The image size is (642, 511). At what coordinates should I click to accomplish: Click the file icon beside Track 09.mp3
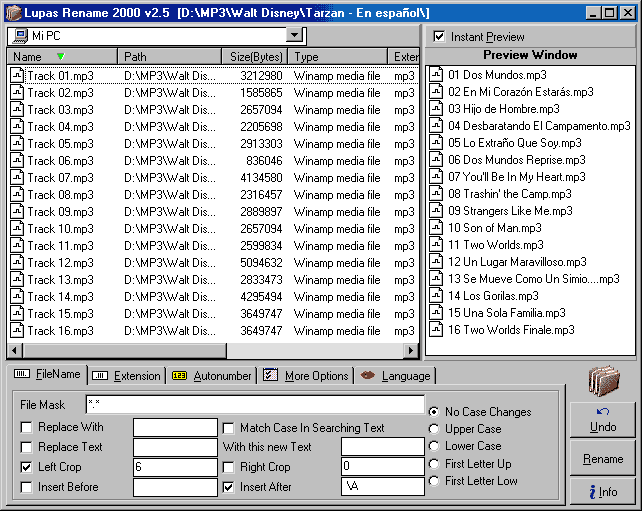point(17,211)
